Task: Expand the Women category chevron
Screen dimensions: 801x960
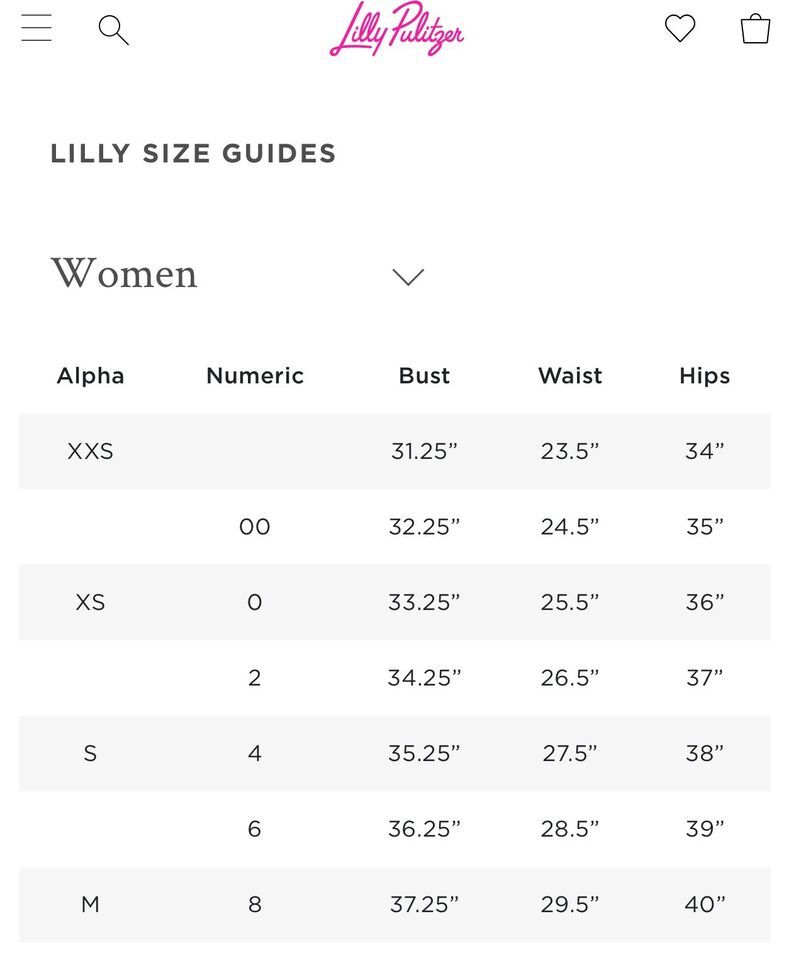Action: point(408,277)
